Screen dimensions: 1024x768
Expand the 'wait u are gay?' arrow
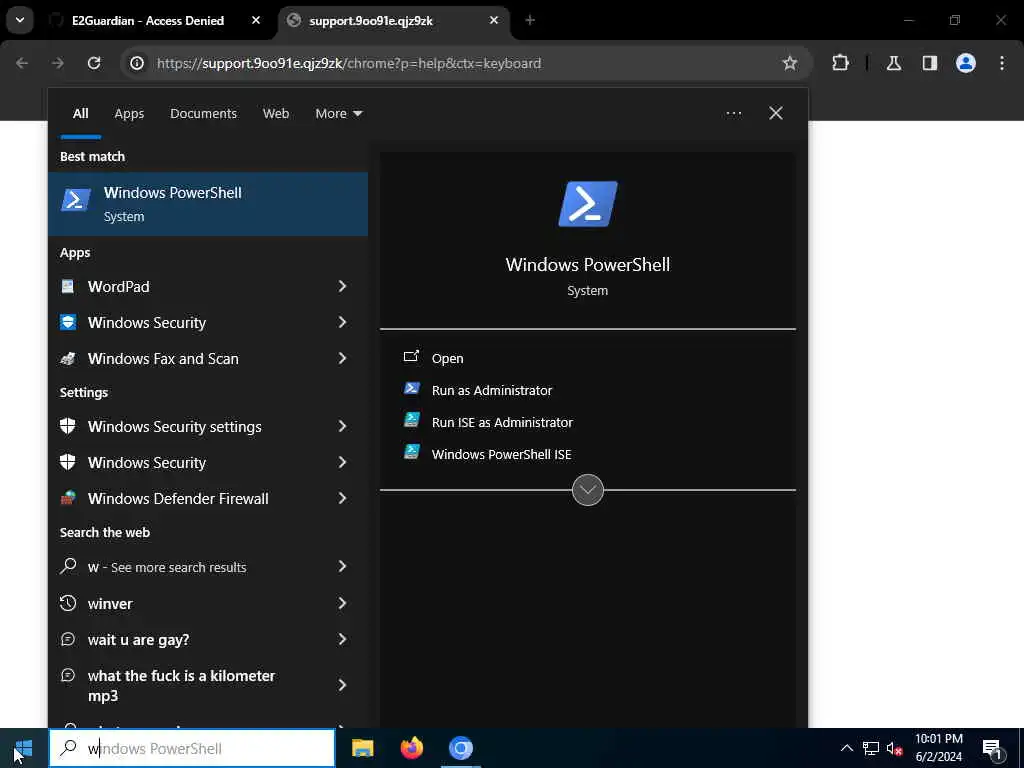click(342, 639)
